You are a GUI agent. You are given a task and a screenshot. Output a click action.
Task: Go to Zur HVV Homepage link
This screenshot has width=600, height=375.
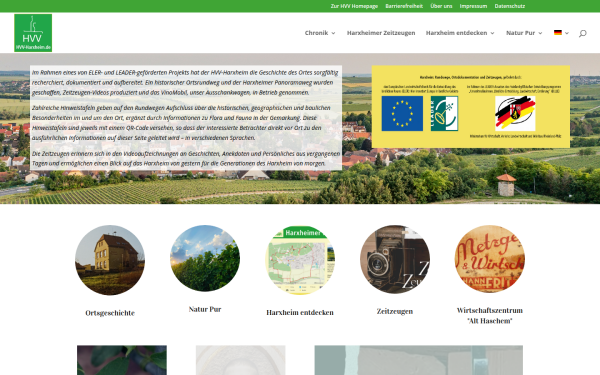[x=354, y=6]
